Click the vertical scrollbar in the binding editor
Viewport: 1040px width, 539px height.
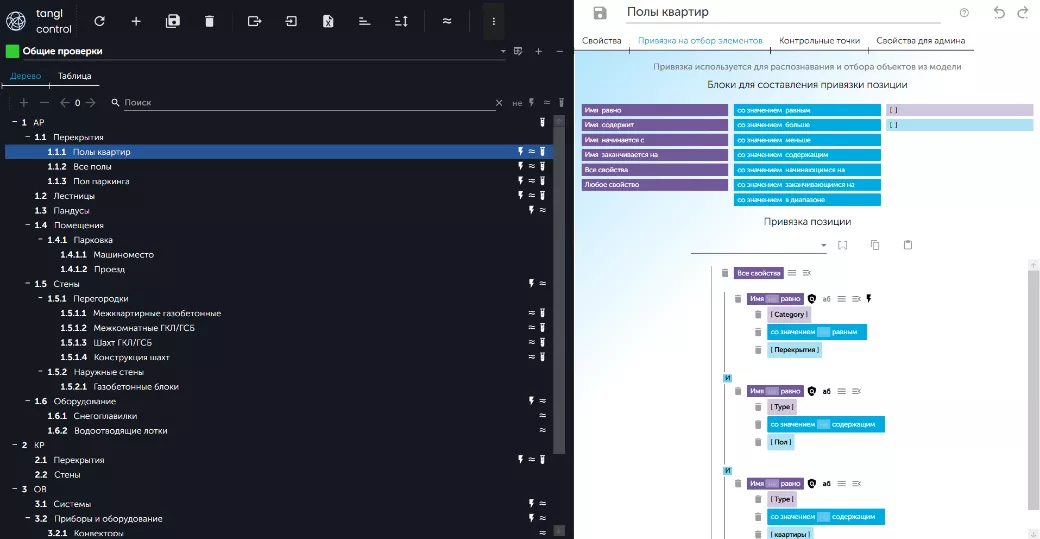1032,390
